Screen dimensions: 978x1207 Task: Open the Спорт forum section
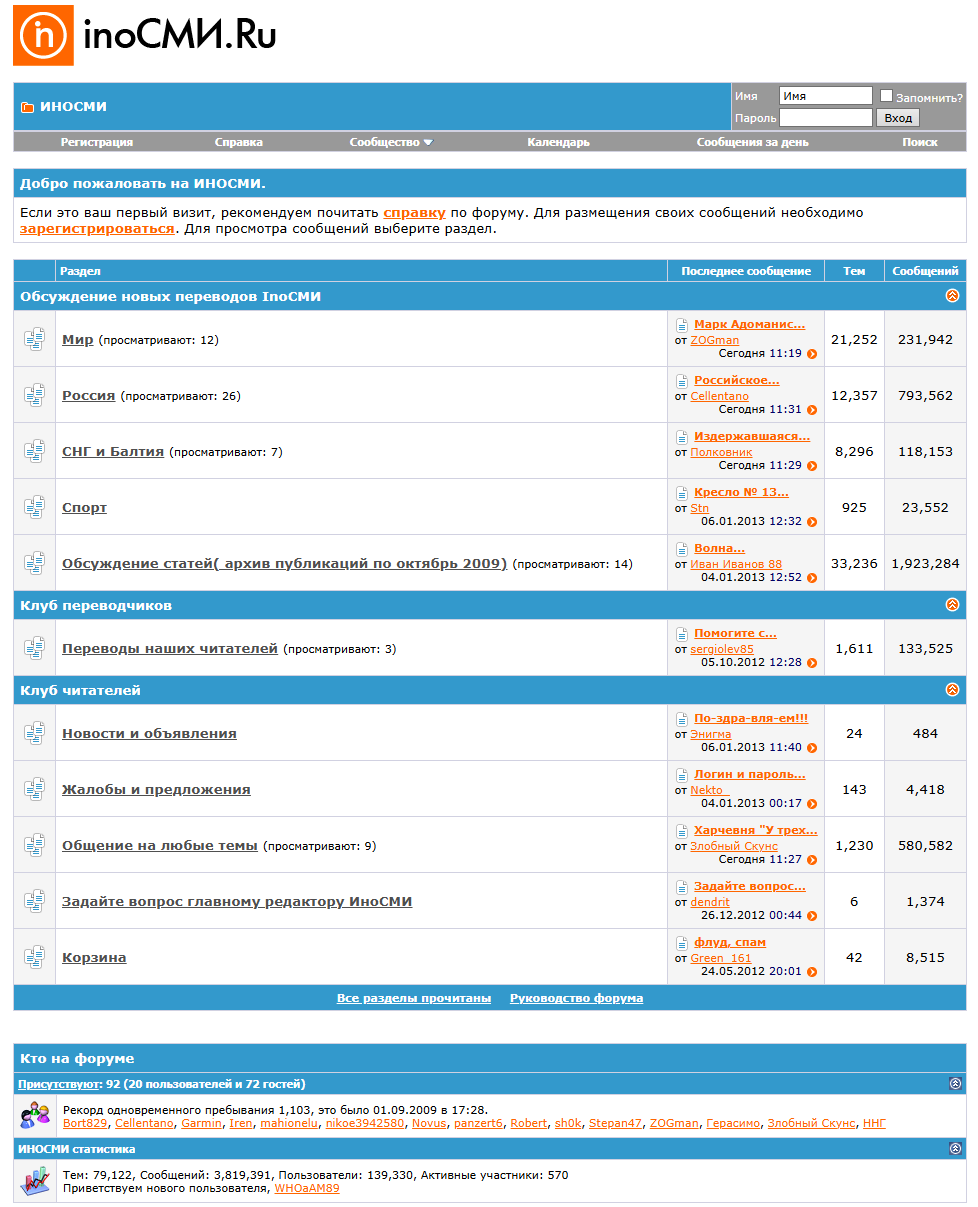84,508
